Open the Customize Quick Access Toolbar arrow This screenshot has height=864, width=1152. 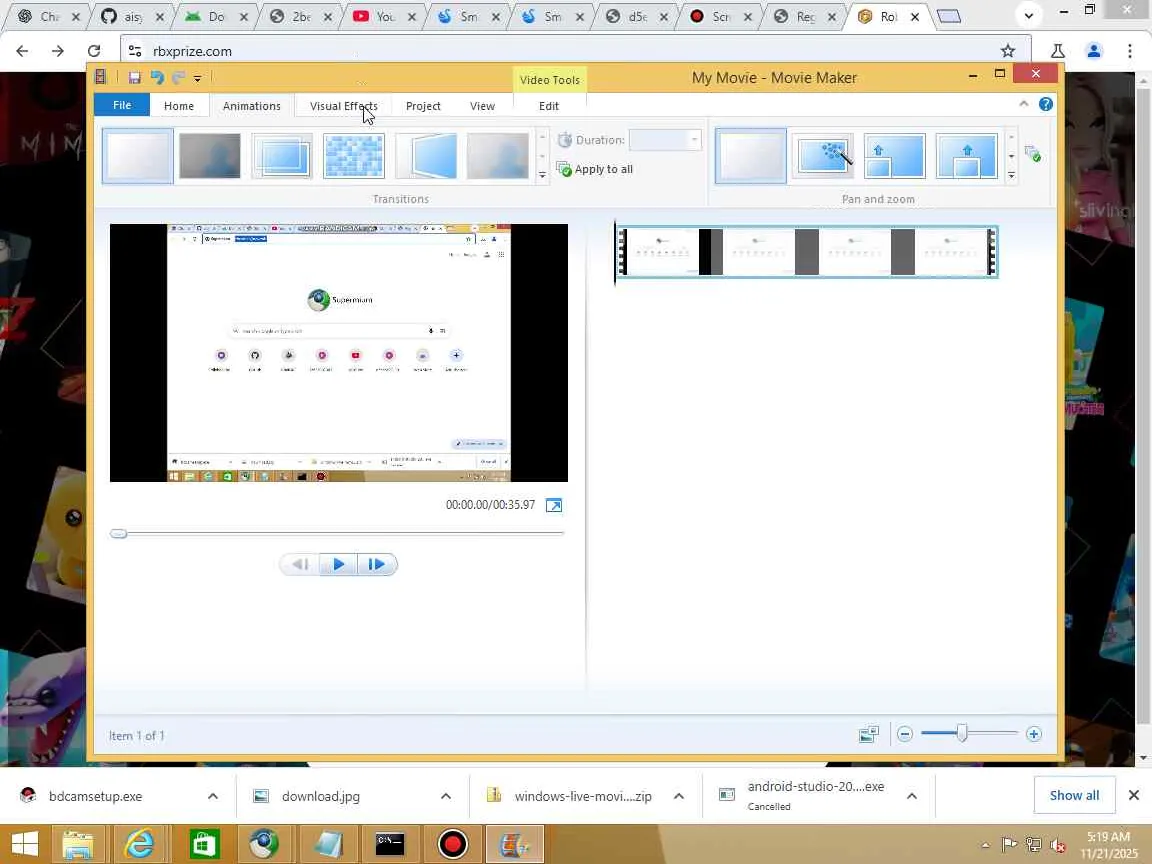(x=198, y=78)
